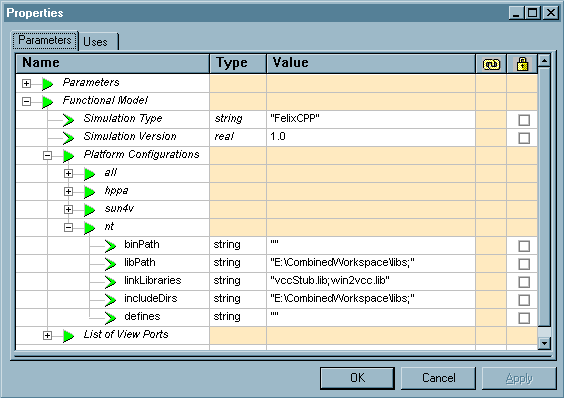The height and width of the screenshot is (398, 564).
Task: Expand the hppa platform node
Action: [68, 191]
